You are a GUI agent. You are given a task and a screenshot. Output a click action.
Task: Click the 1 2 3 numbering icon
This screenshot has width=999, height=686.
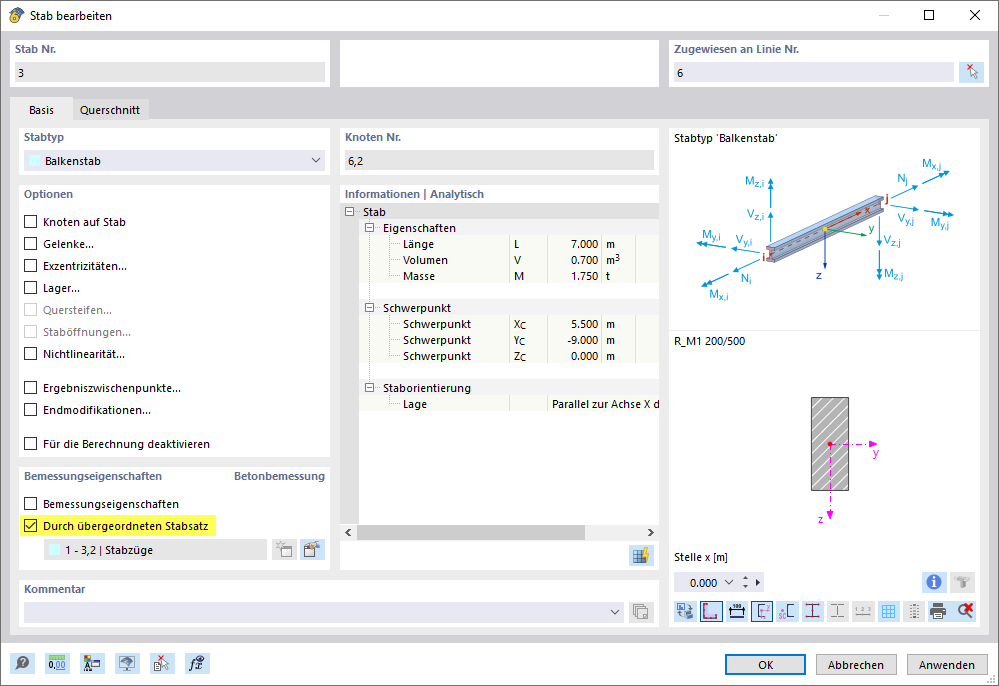[x=863, y=611]
